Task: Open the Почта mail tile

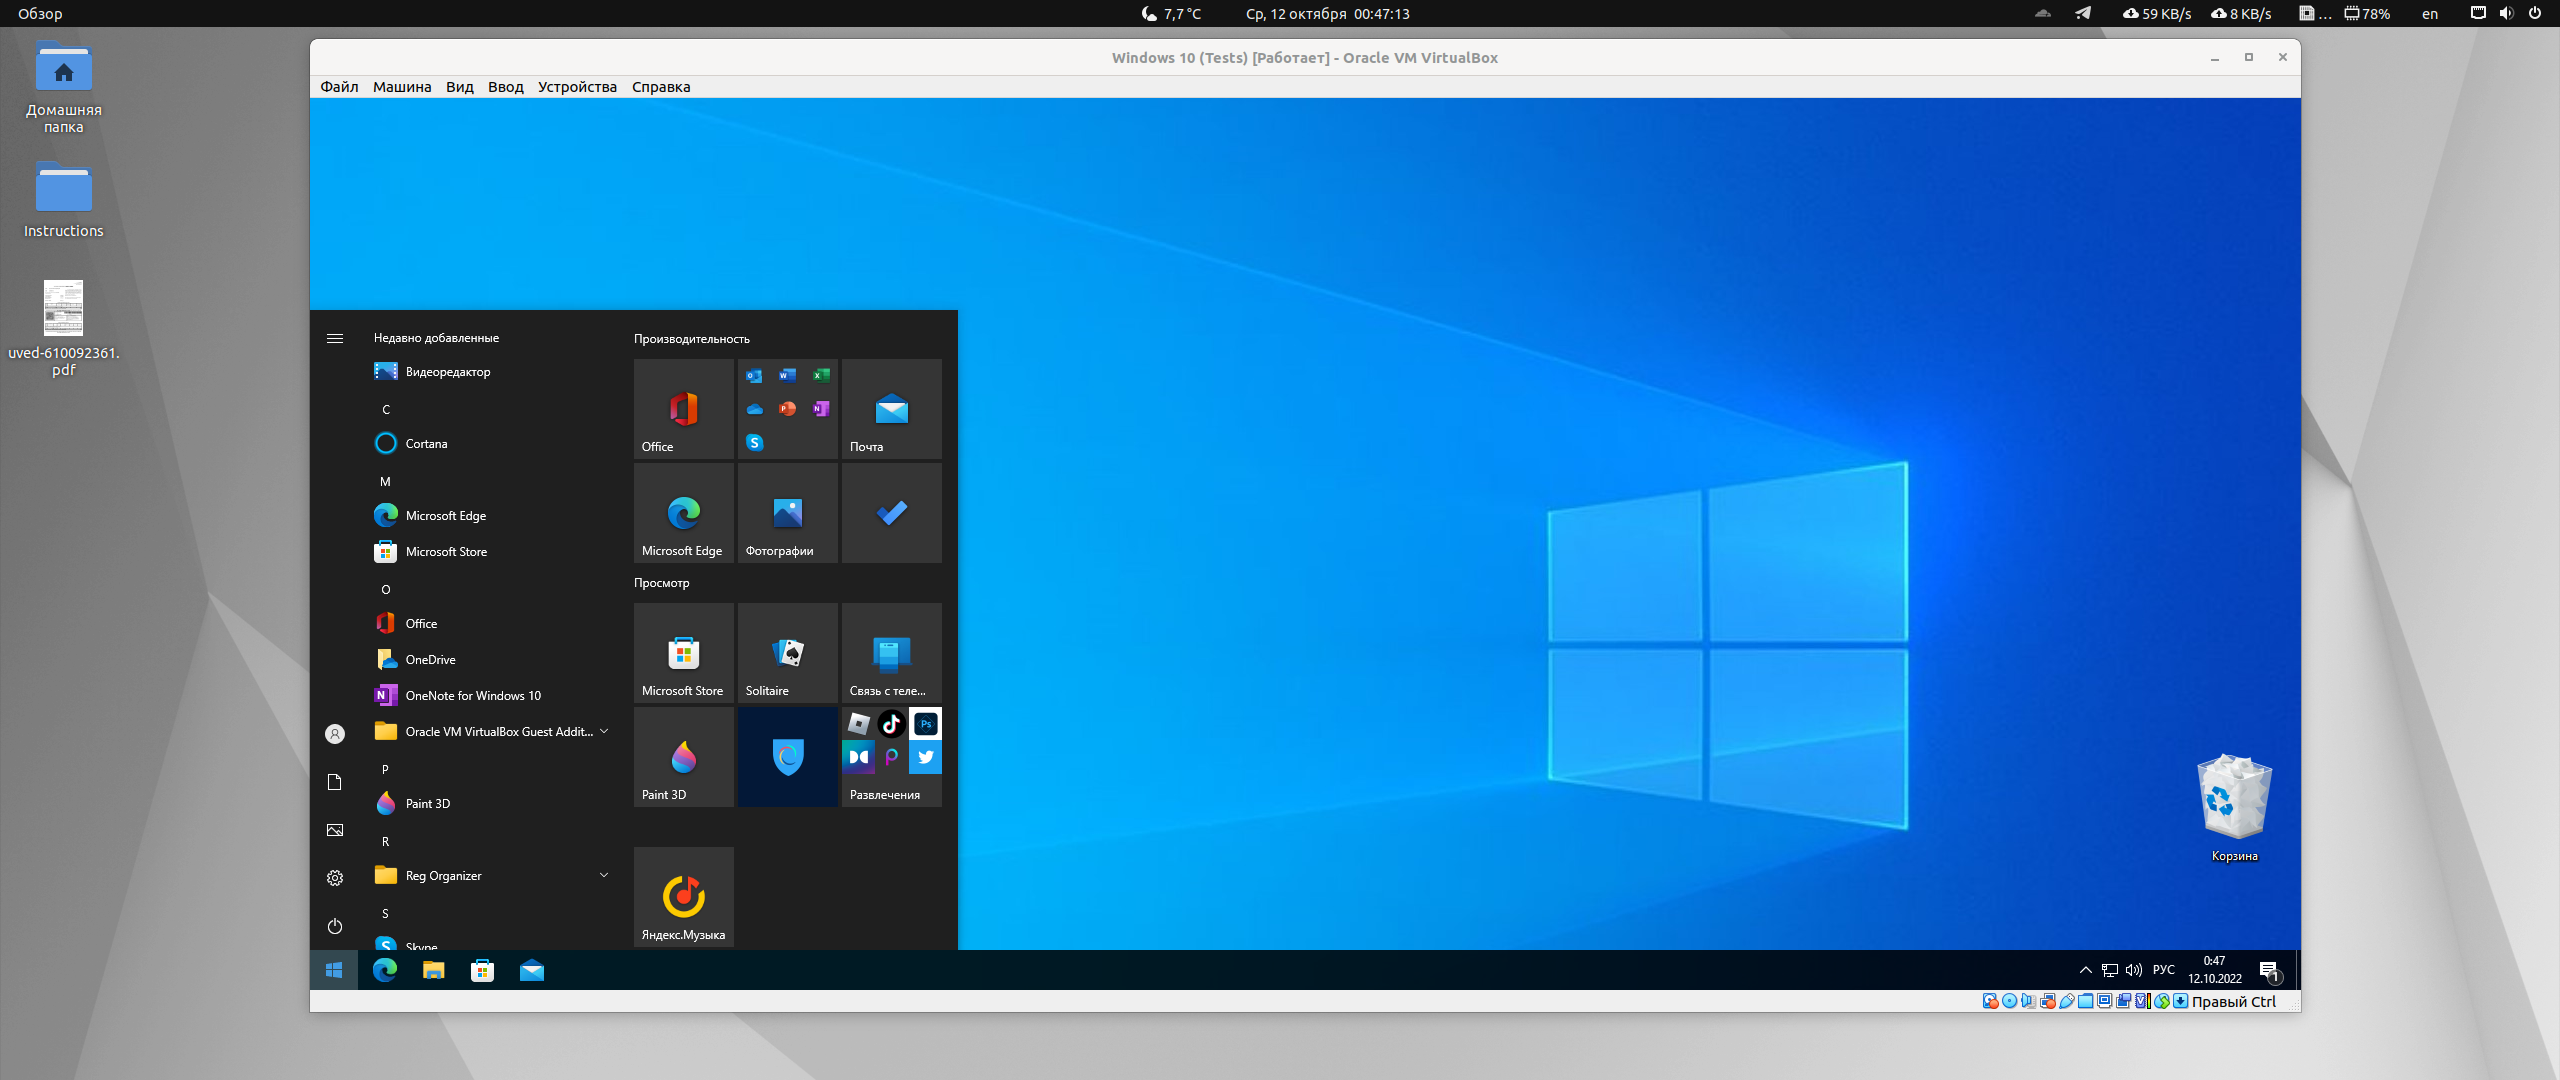Action: point(892,409)
